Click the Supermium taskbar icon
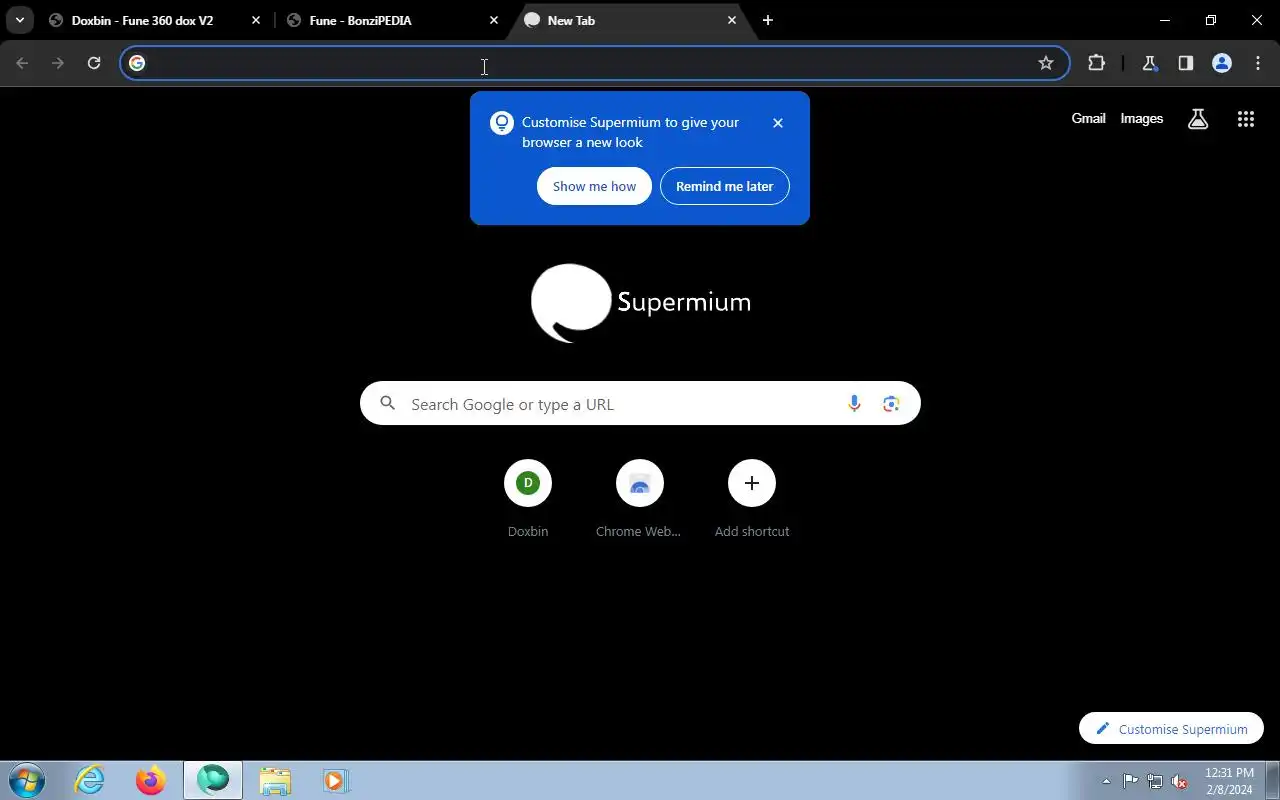The width and height of the screenshot is (1280, 800). [x=213, y=780]
